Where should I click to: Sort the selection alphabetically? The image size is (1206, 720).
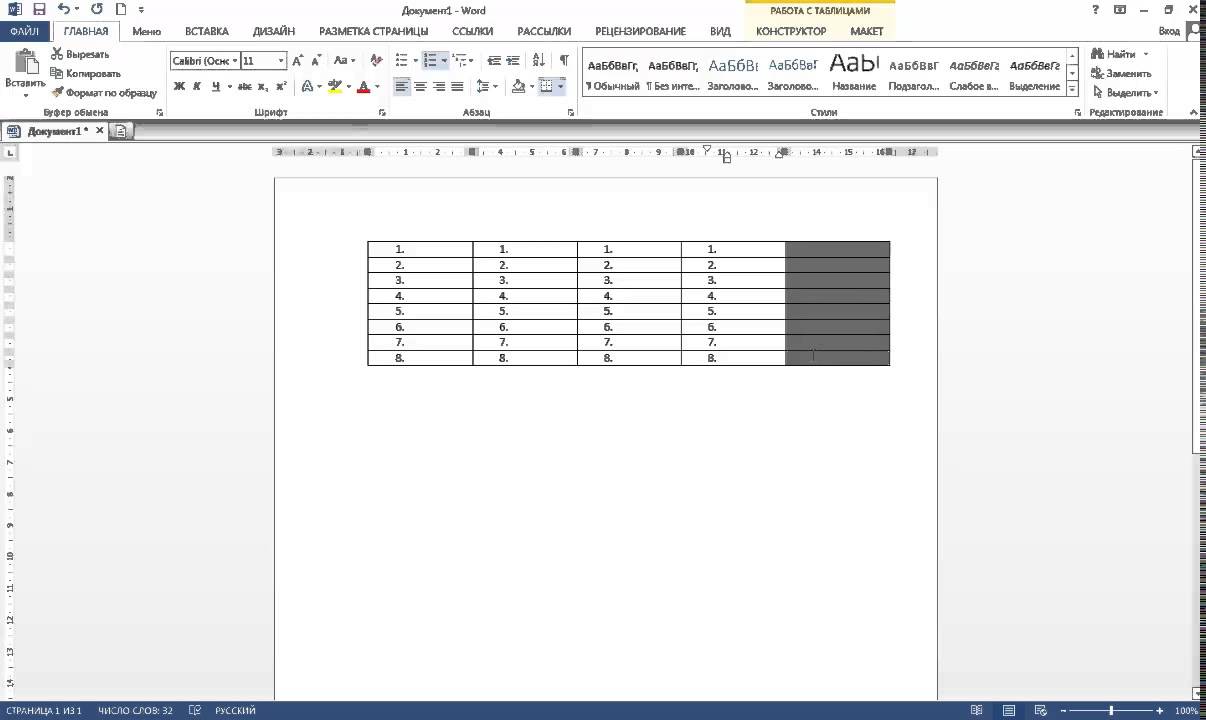point(539,61)
